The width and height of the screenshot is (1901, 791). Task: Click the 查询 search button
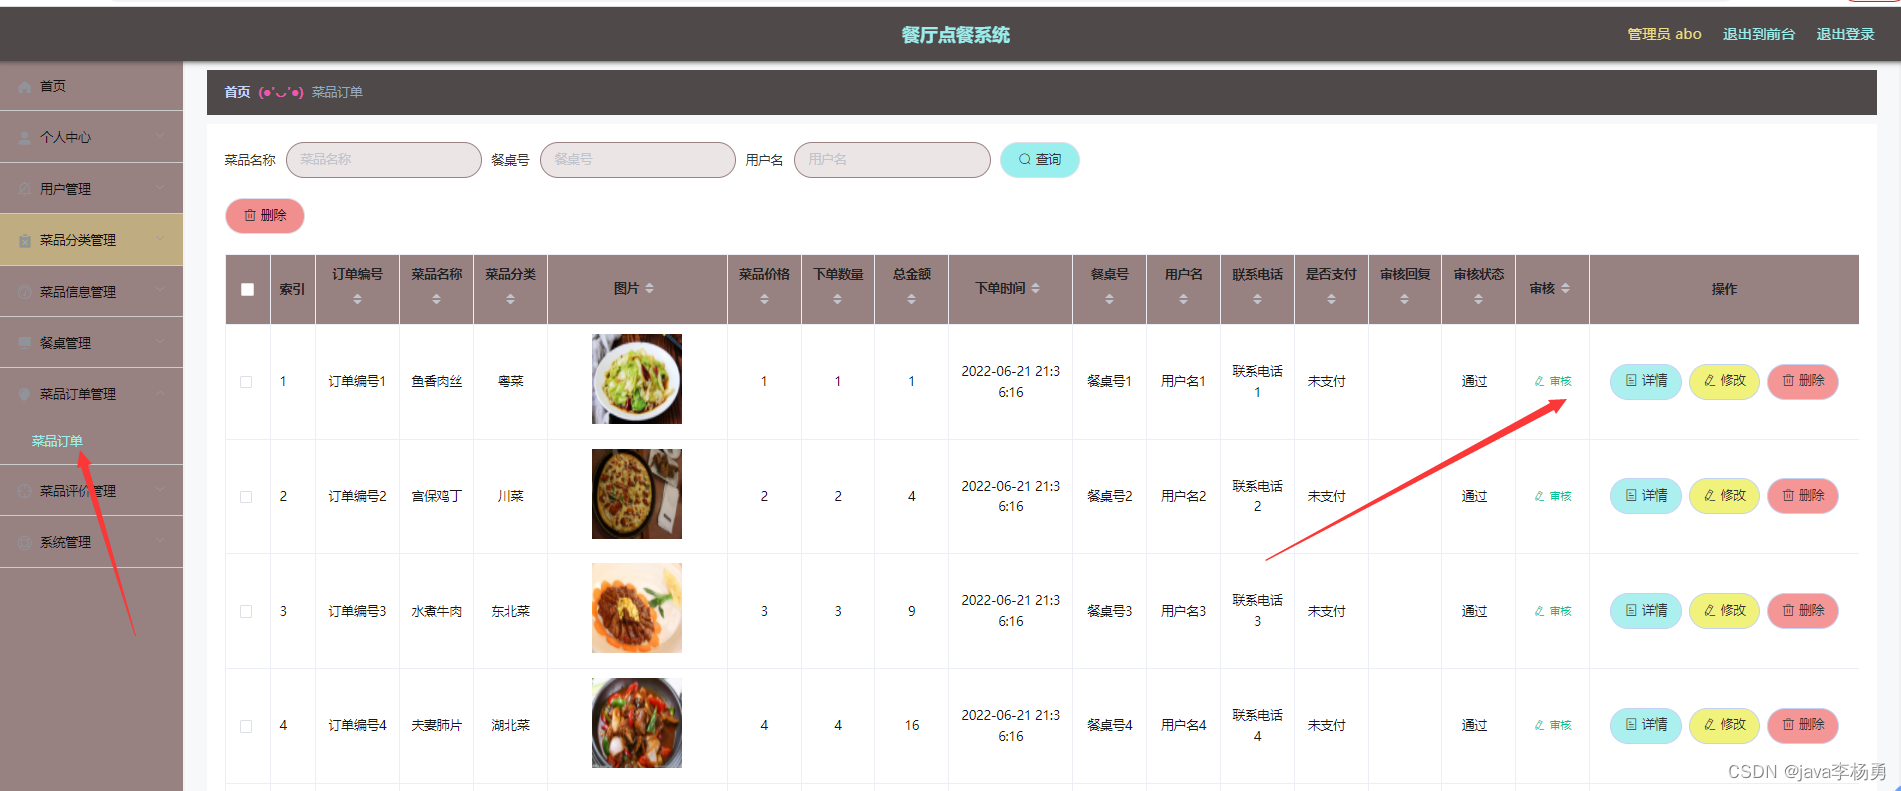click(x=1039, y=160)
